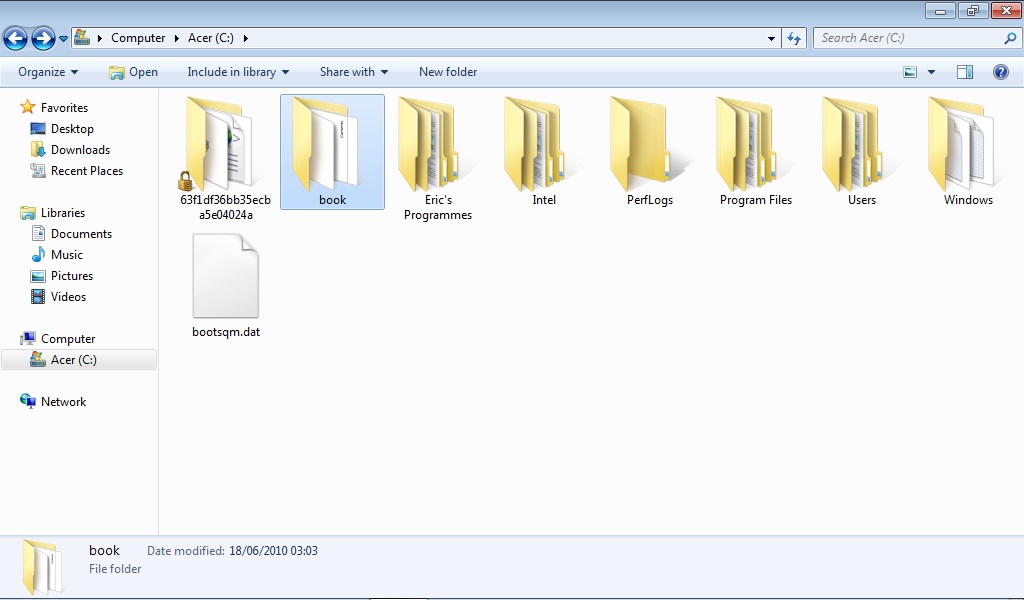Expand the Organize dropdown menu
The image size is (1024, 600).
pyautogui.click(x=45, y=71)
